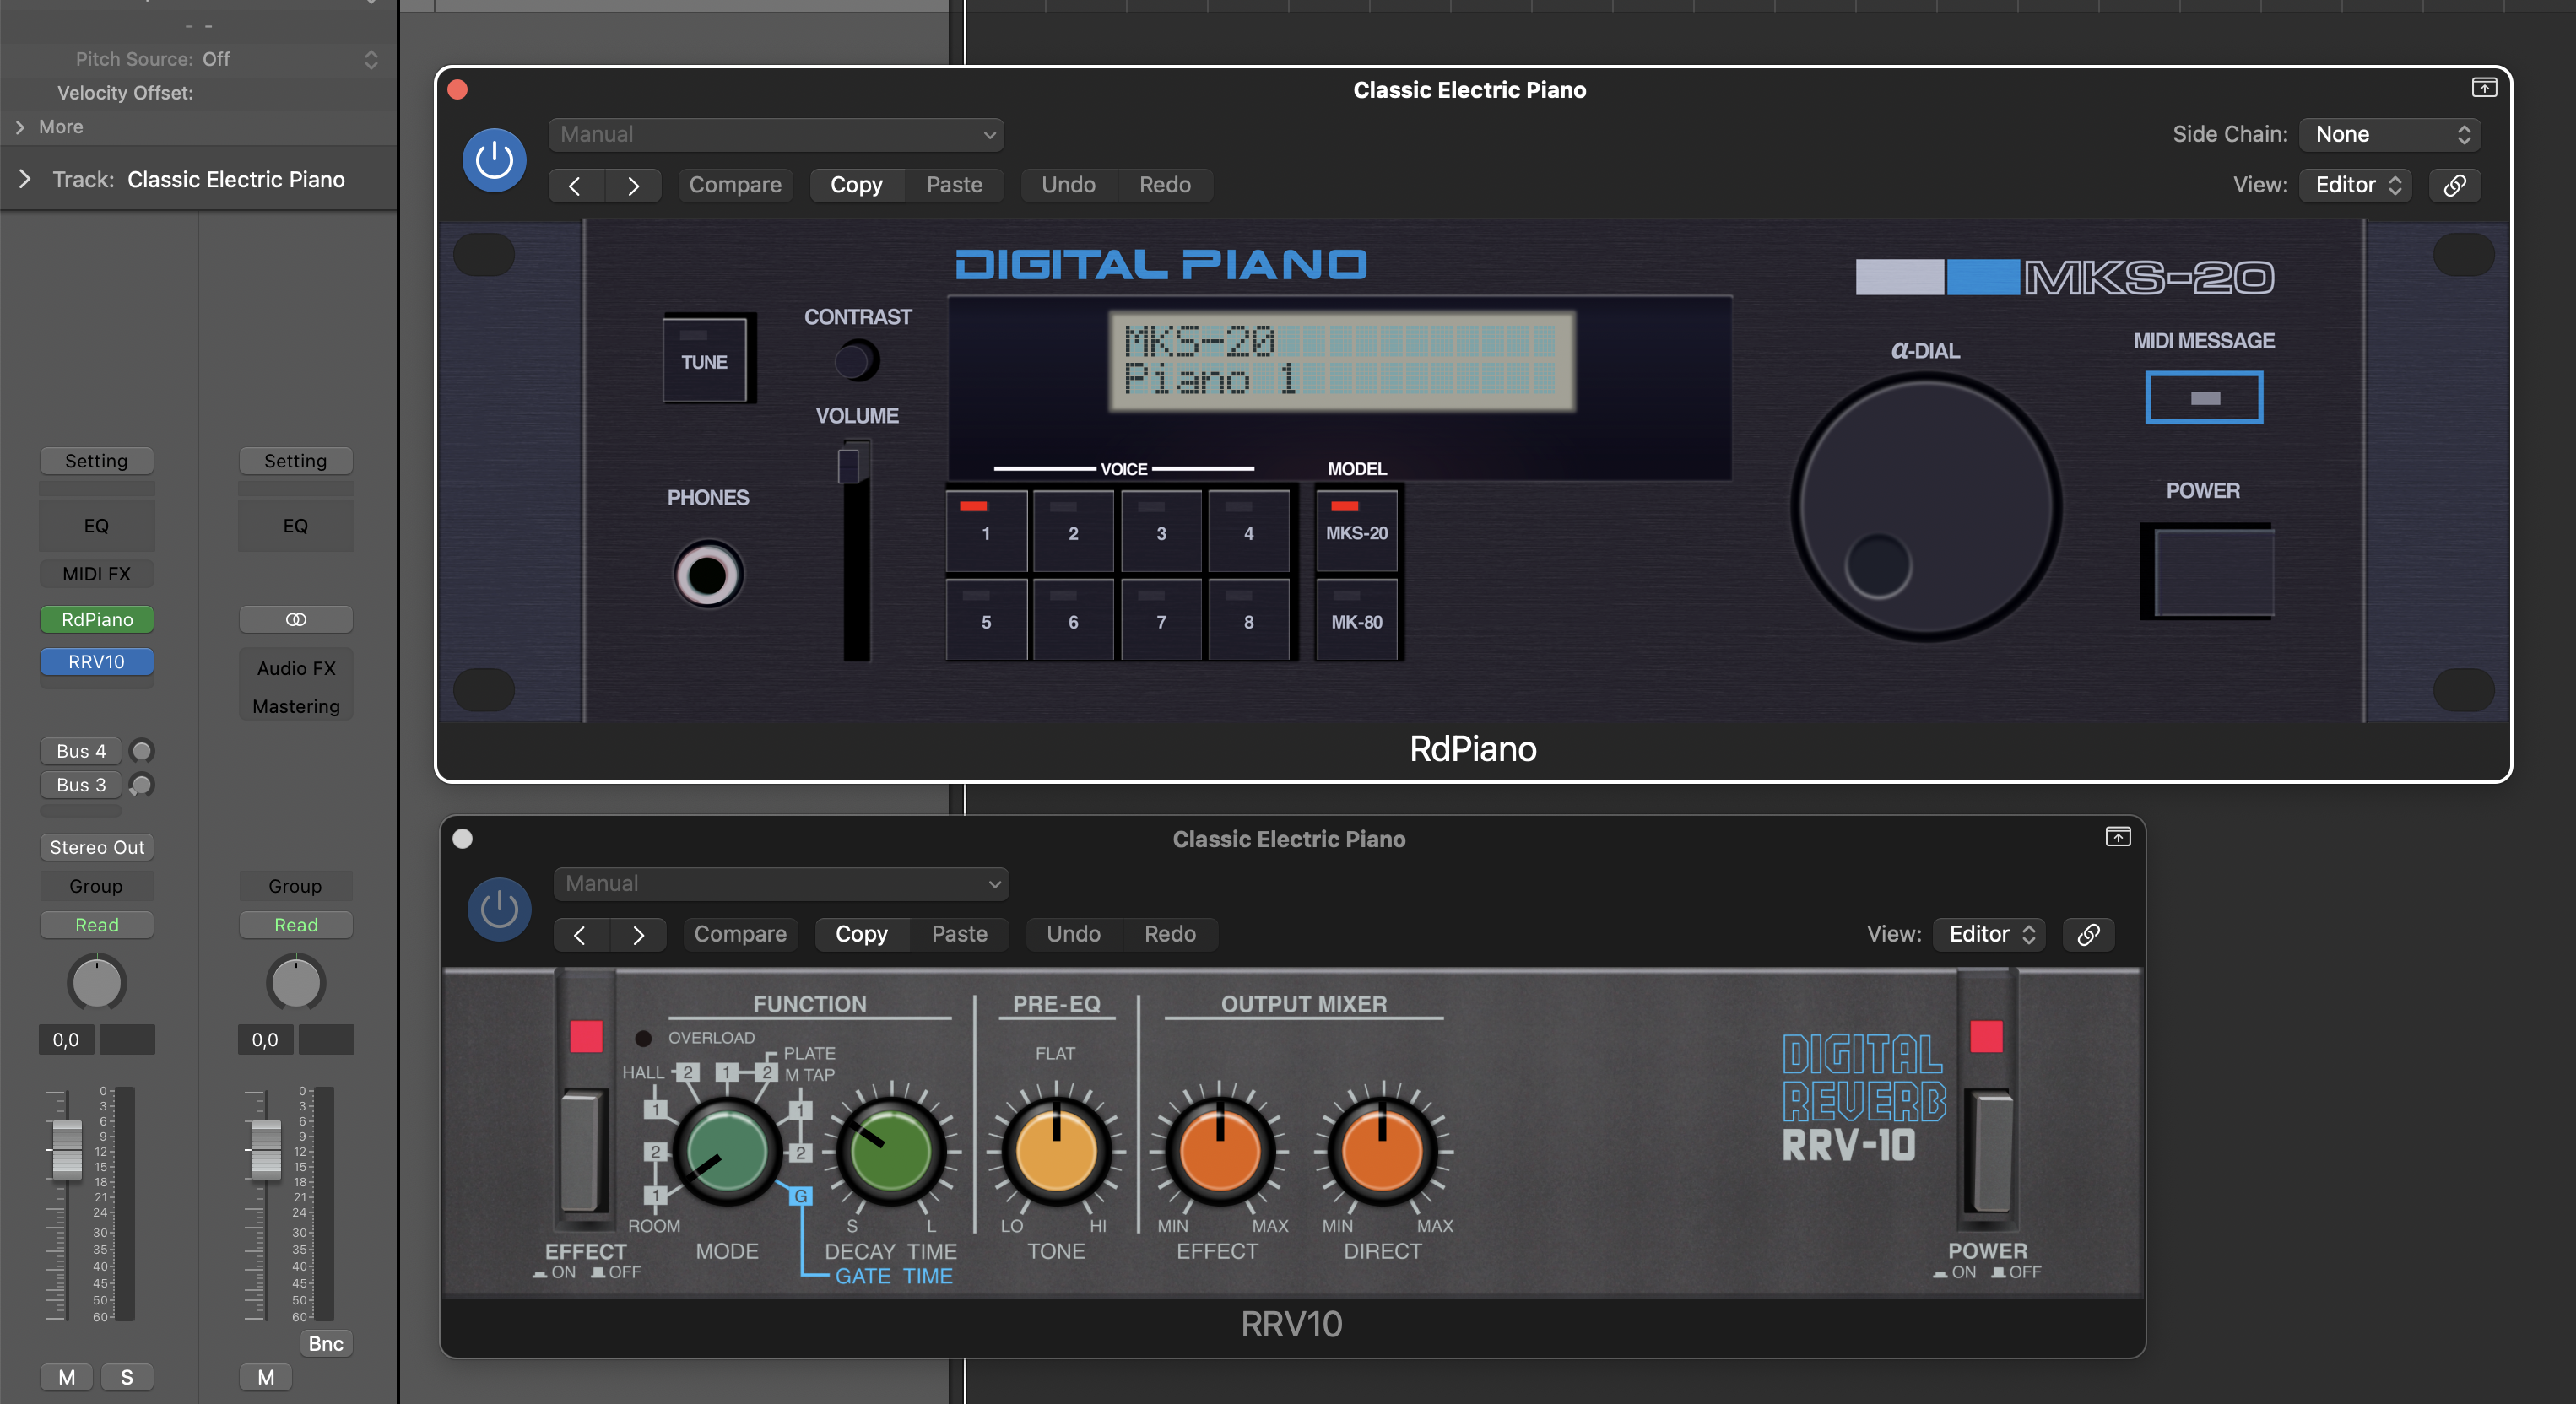Click the DECAY TIME knob
This screenshot has height=1404, width=2576.
click(x=890, y=1150)
